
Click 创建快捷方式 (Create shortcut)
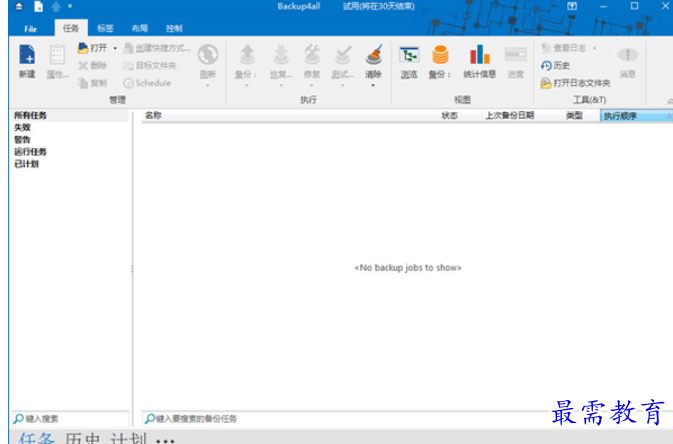pyautogui.click(x=157, y=48)
